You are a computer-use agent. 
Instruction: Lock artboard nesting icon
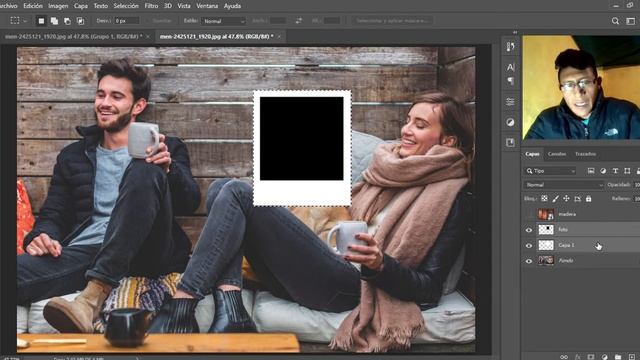pos(577,199)
